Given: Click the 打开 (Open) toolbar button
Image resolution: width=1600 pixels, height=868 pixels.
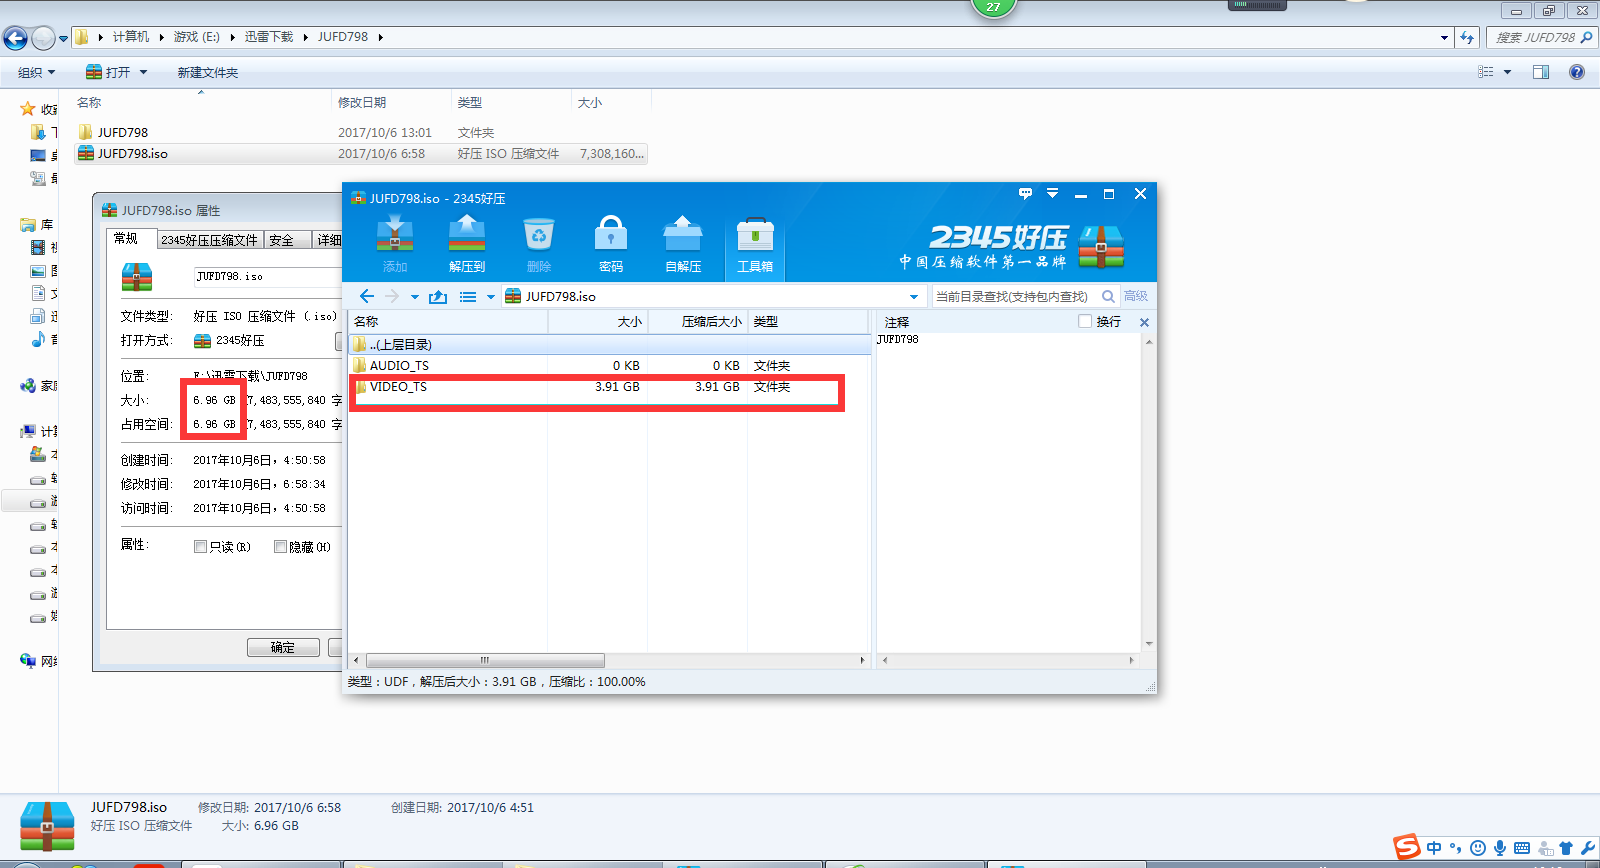Looking at the screenshot, I should (109, 72).
